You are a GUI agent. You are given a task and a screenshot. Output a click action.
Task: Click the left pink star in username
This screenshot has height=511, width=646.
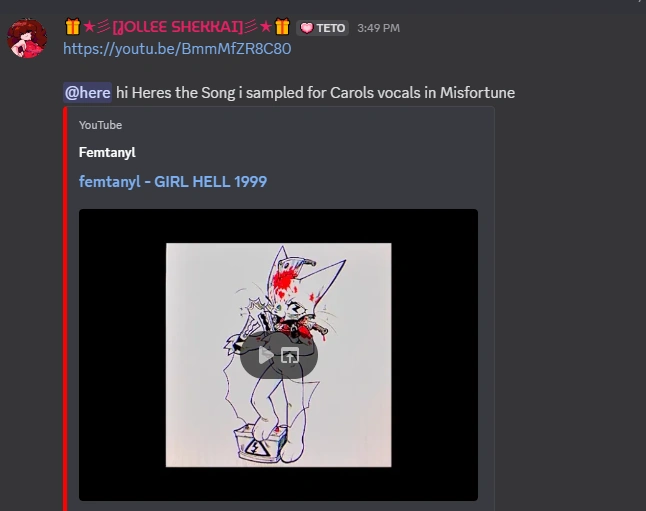pyautogui.click(x=89, y=27)
